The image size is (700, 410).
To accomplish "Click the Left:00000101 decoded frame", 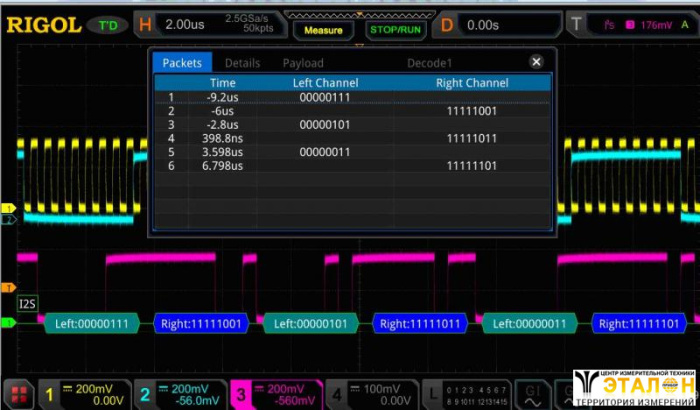I will pos(310,323).
